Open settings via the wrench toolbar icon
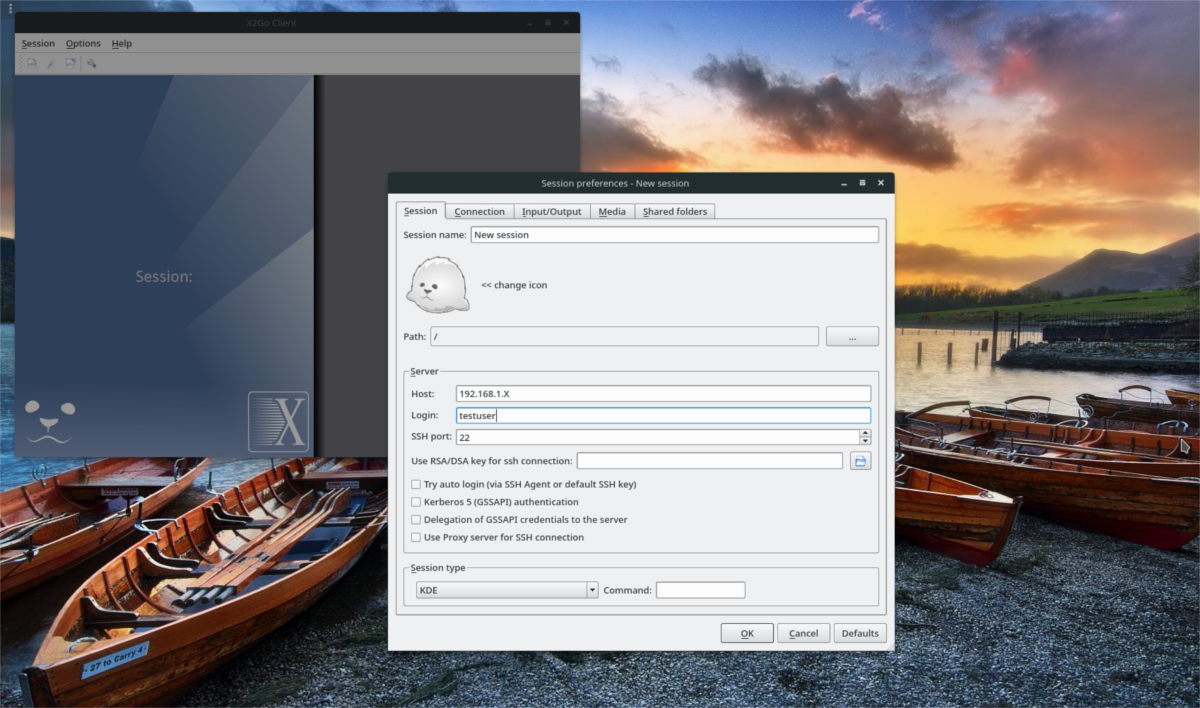The image size is (1200, 708). tap(91, 63)
